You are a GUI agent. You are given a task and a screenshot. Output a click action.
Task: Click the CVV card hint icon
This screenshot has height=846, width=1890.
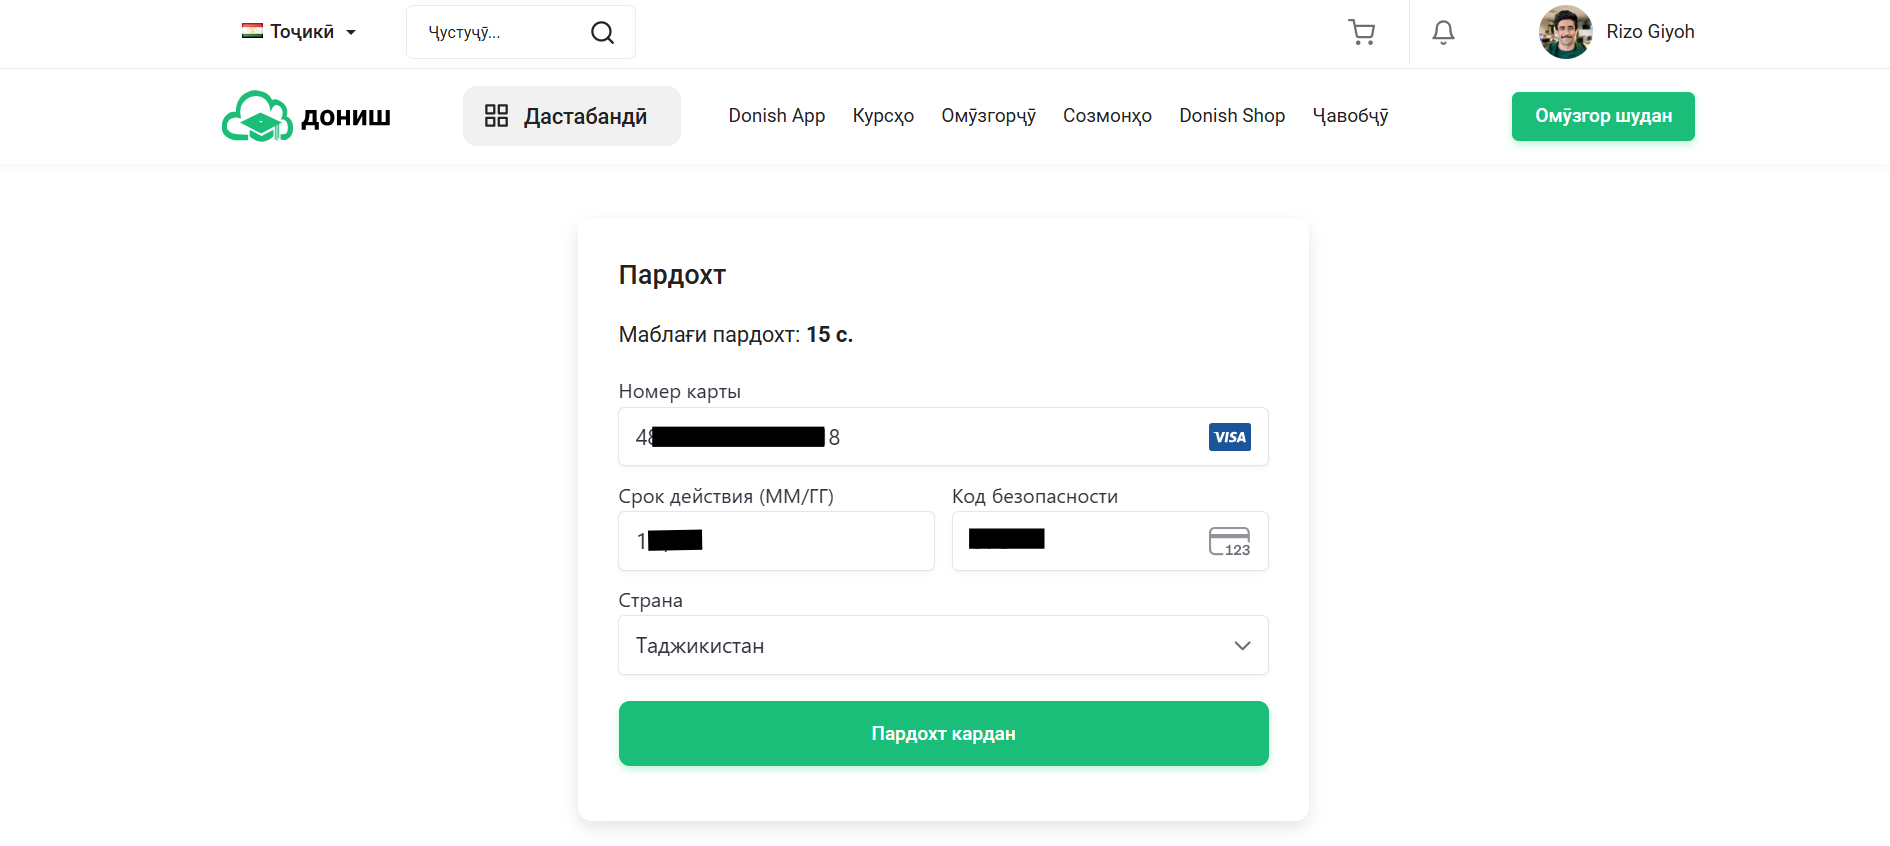pyautogui.click(x=1229, y=541)
